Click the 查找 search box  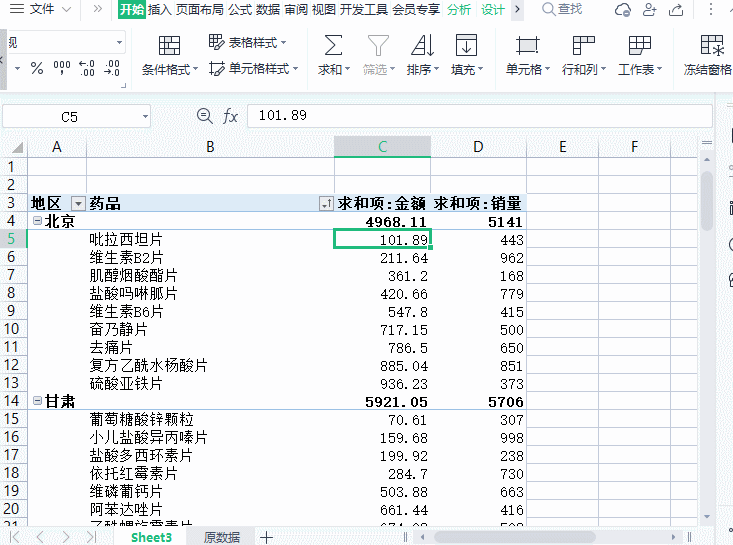(x=569, y=10)
